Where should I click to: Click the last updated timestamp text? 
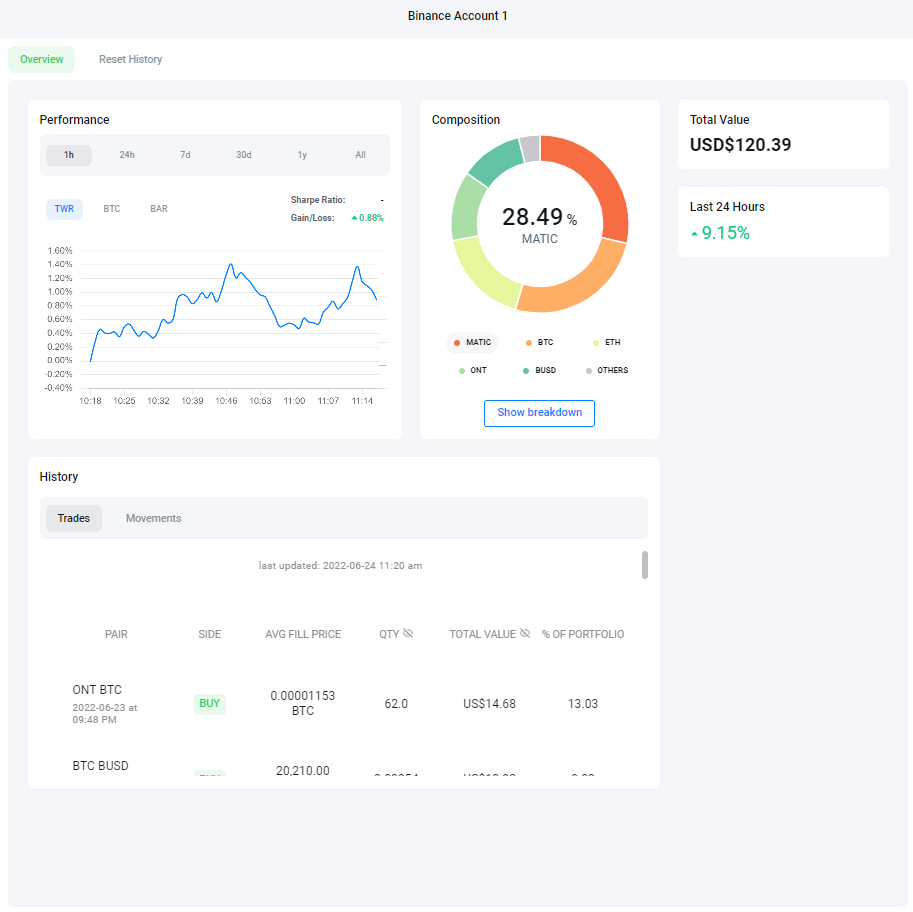point(341,565)
